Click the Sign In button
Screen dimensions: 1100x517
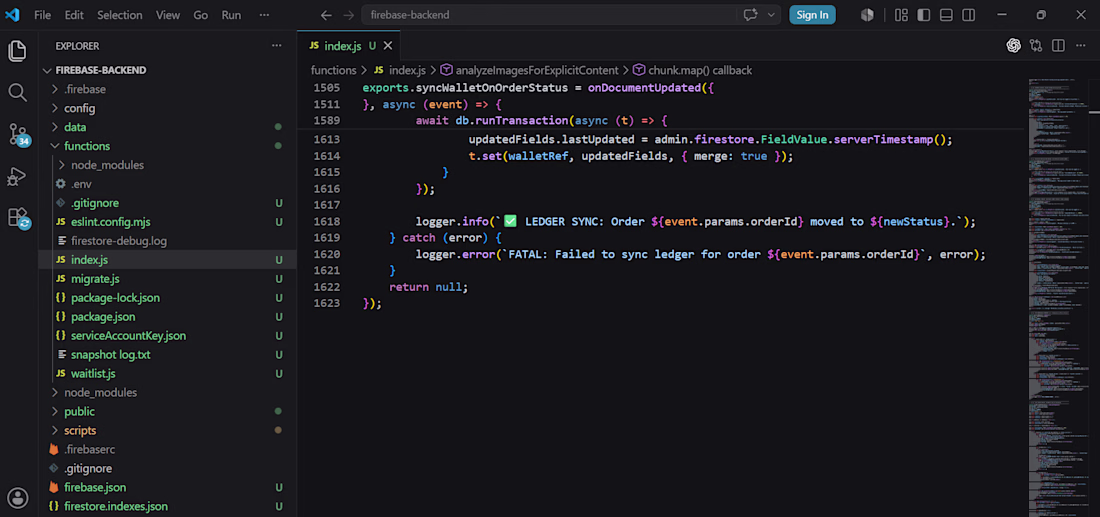click(812, 15)
